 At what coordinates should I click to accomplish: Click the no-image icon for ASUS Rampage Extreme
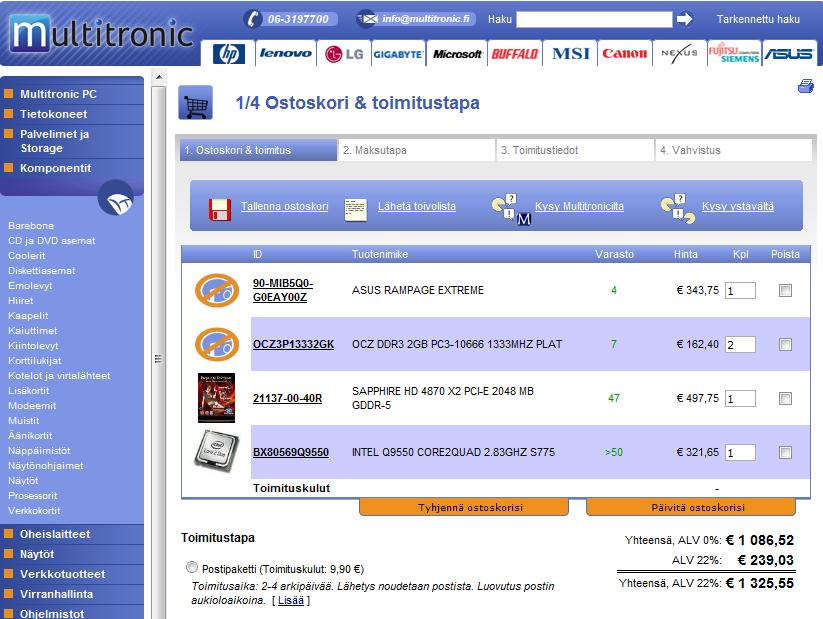pos(217,290)
